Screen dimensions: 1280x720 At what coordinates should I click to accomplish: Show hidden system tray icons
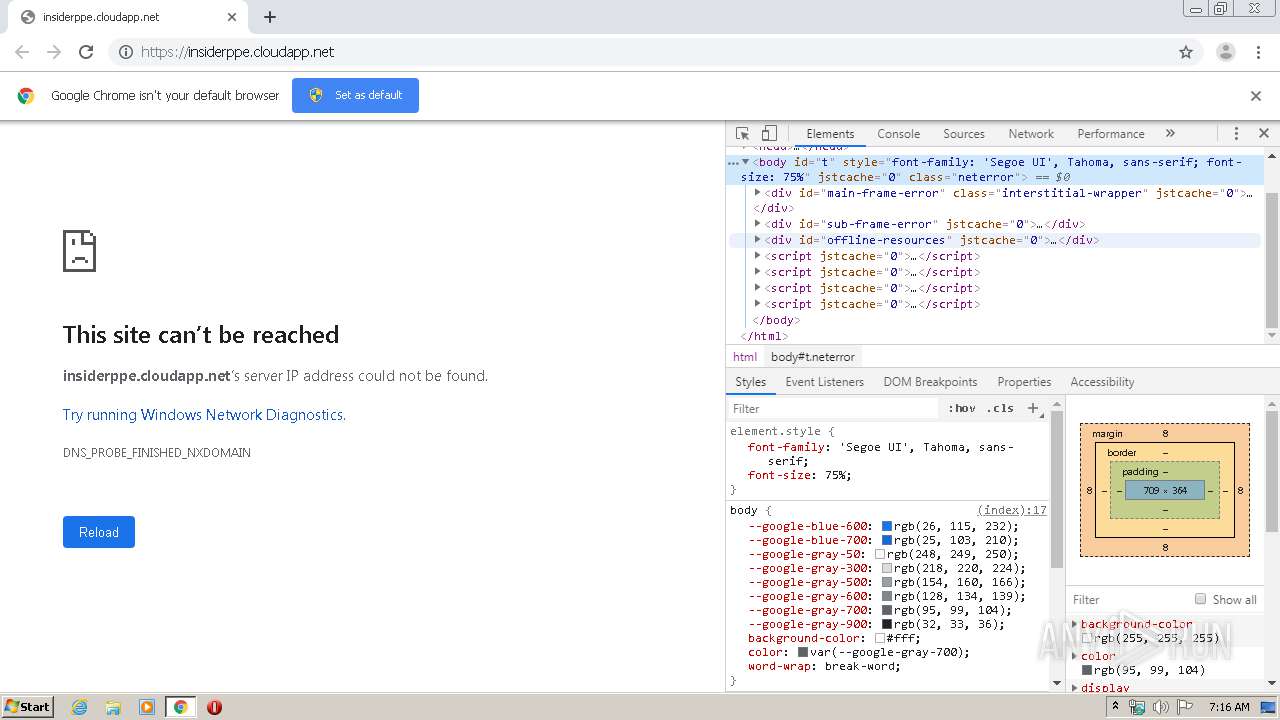(x=1116, y=707)
